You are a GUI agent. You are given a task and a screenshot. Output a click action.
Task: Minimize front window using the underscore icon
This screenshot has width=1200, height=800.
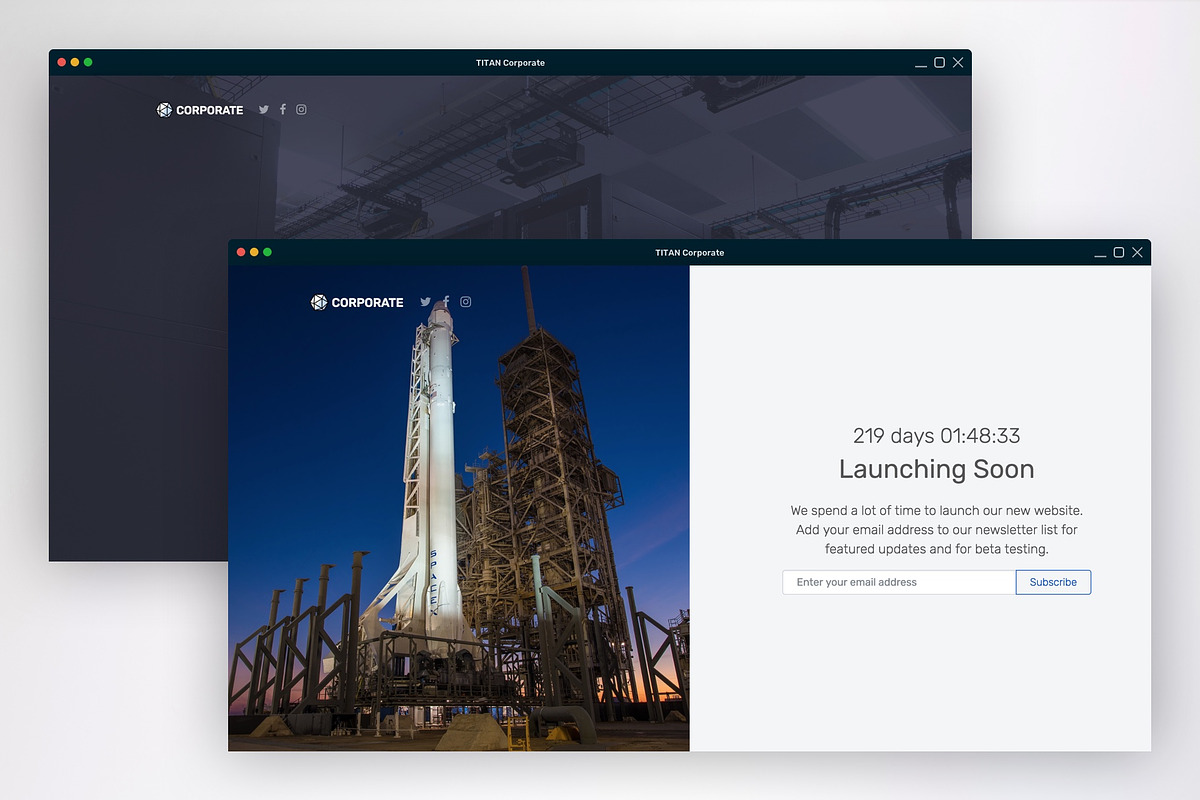click(1100, 254)
